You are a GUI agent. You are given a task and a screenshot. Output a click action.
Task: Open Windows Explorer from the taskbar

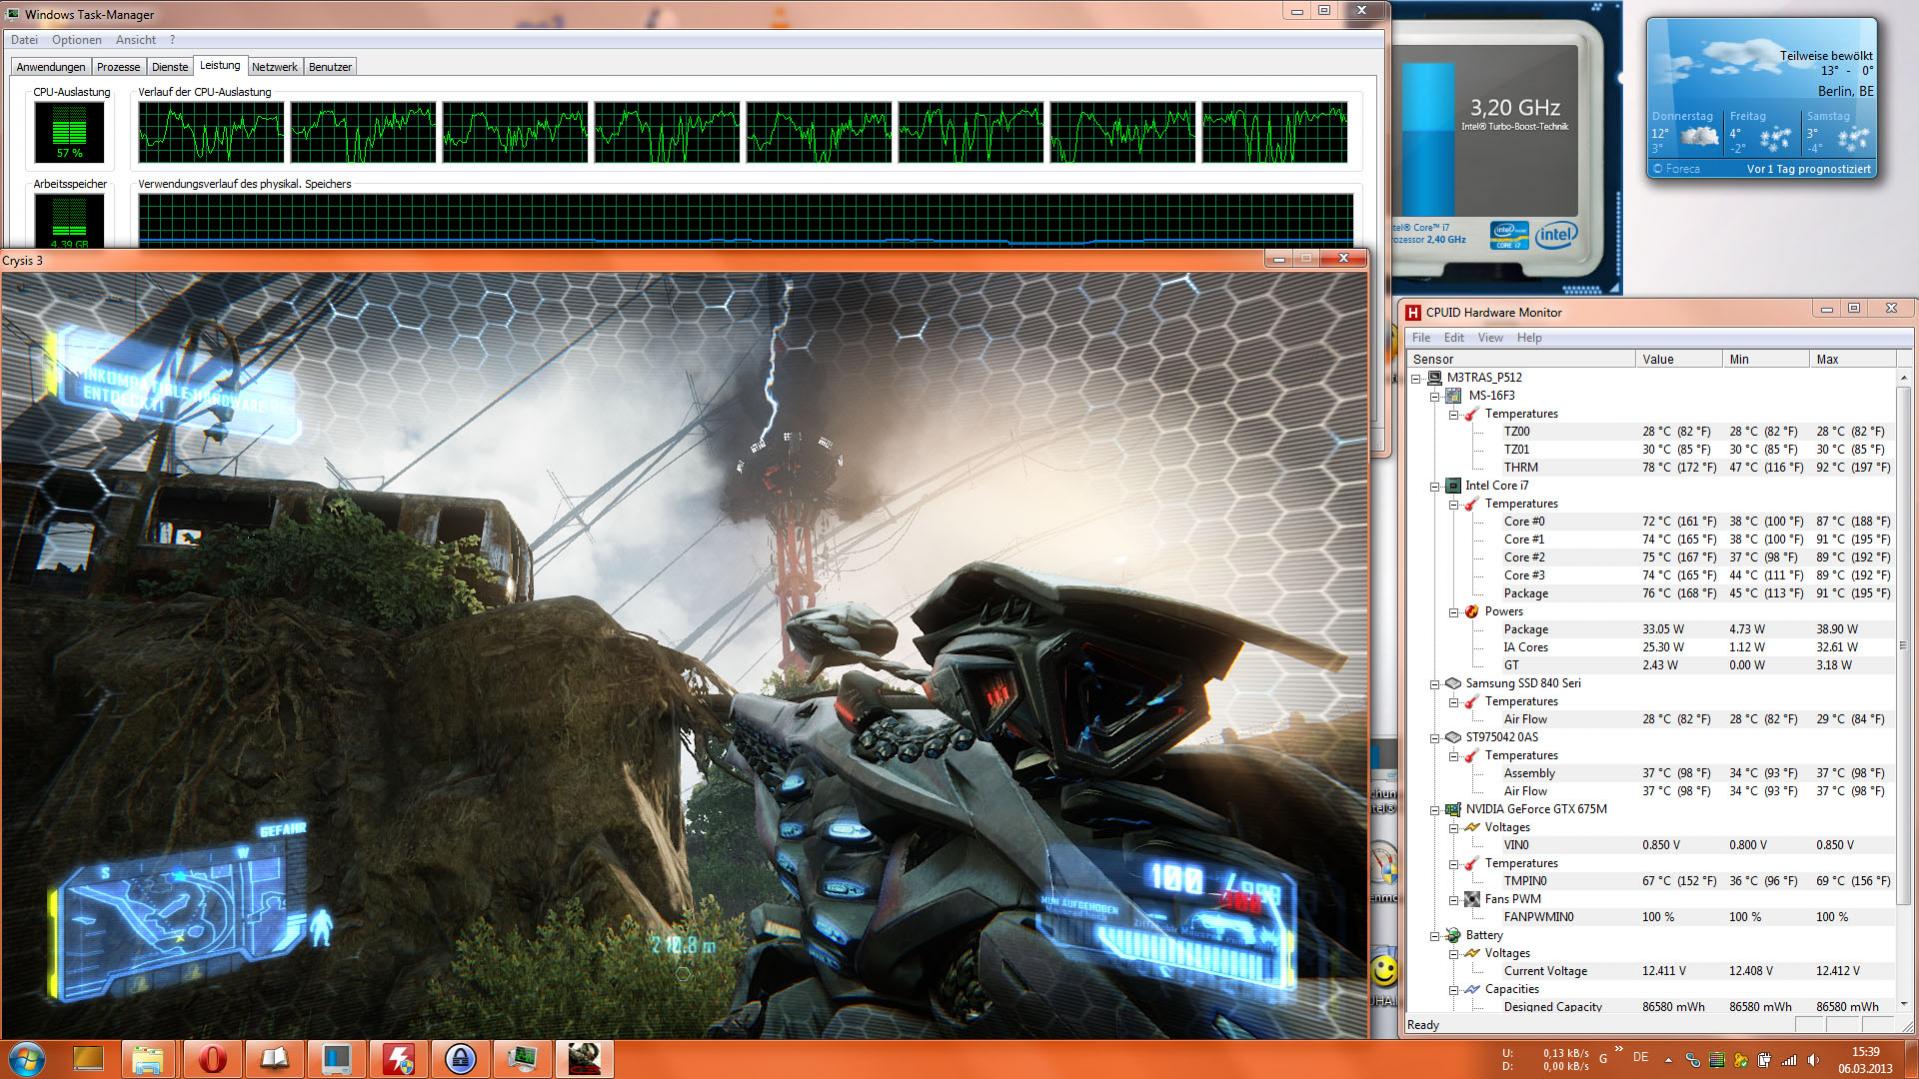point(149,1059)
